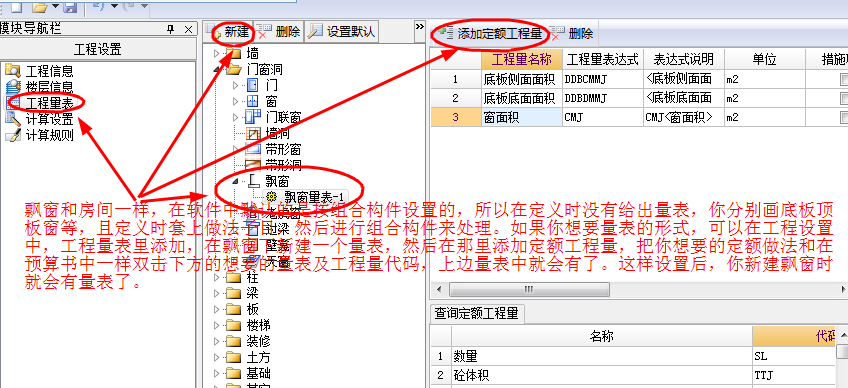Expand the 柱 folder
Image resolution: width=848 pixels, height=388 pixels.
217,278
